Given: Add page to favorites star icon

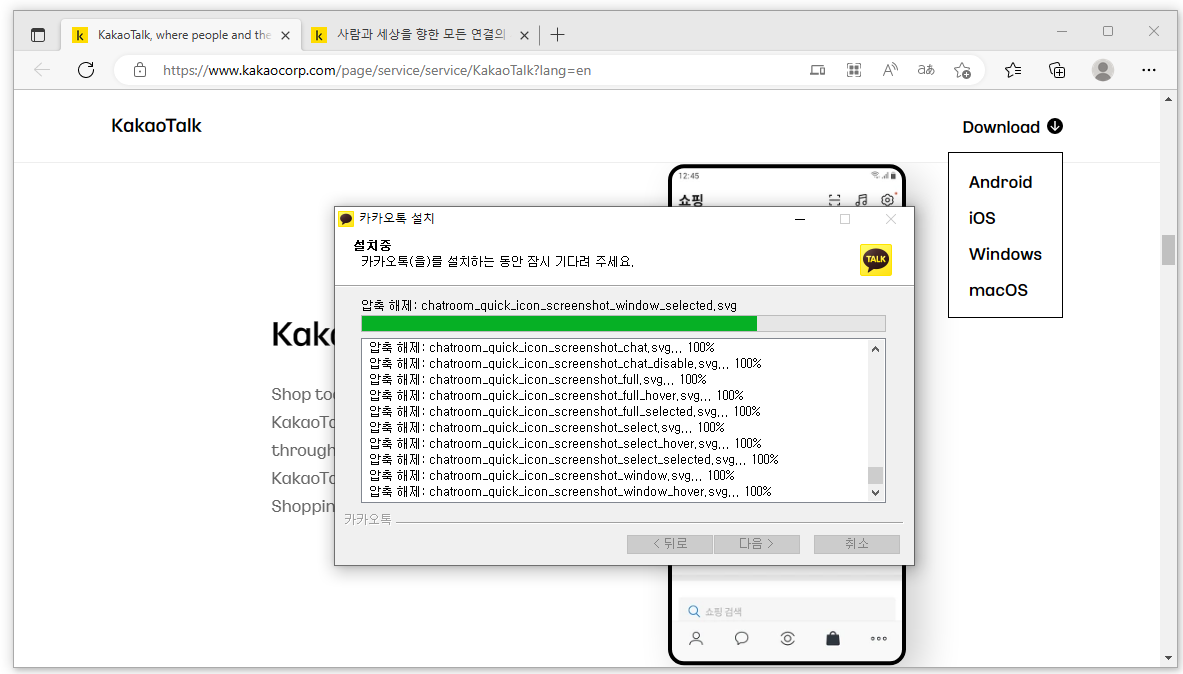Looking at the screenshot, I should 962,70.
